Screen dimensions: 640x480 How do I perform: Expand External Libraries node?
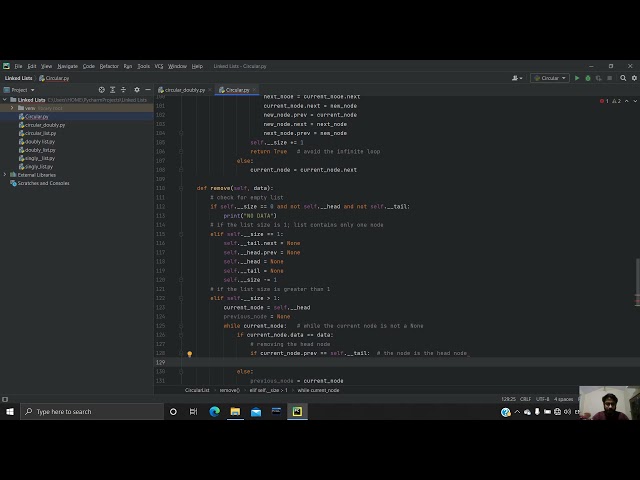(x=5, y=175)
